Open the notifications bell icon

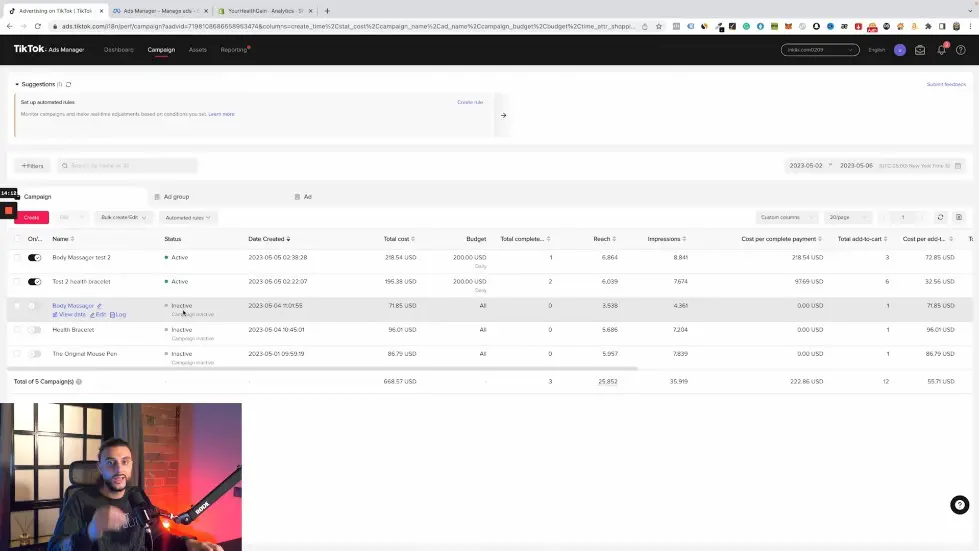[942, 50]
